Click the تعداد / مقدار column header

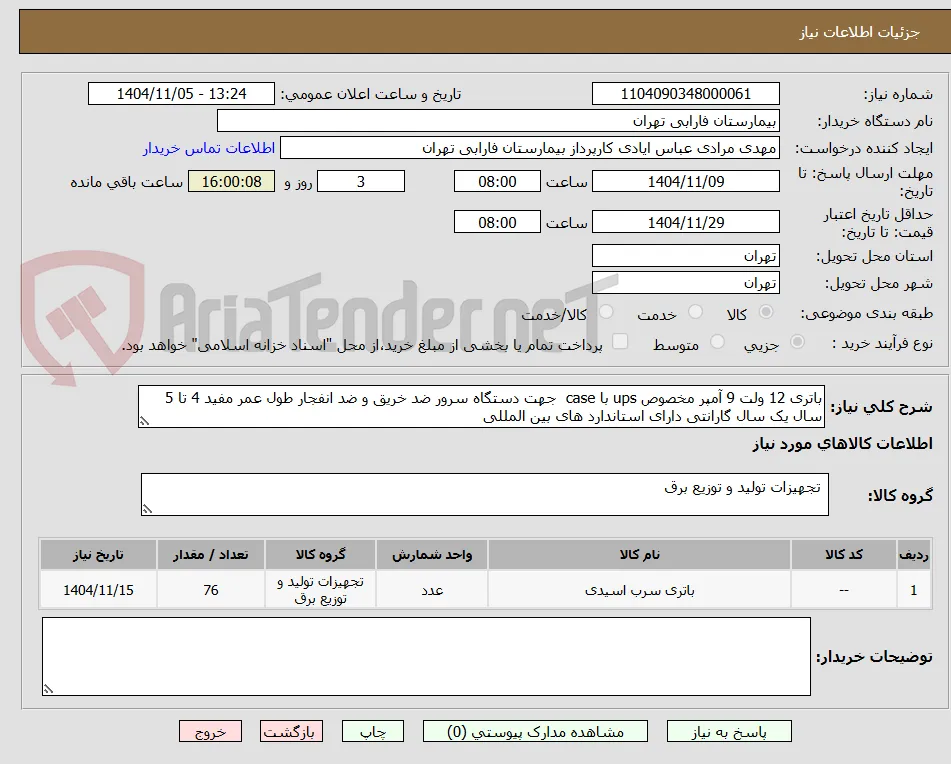click(210, 555)
